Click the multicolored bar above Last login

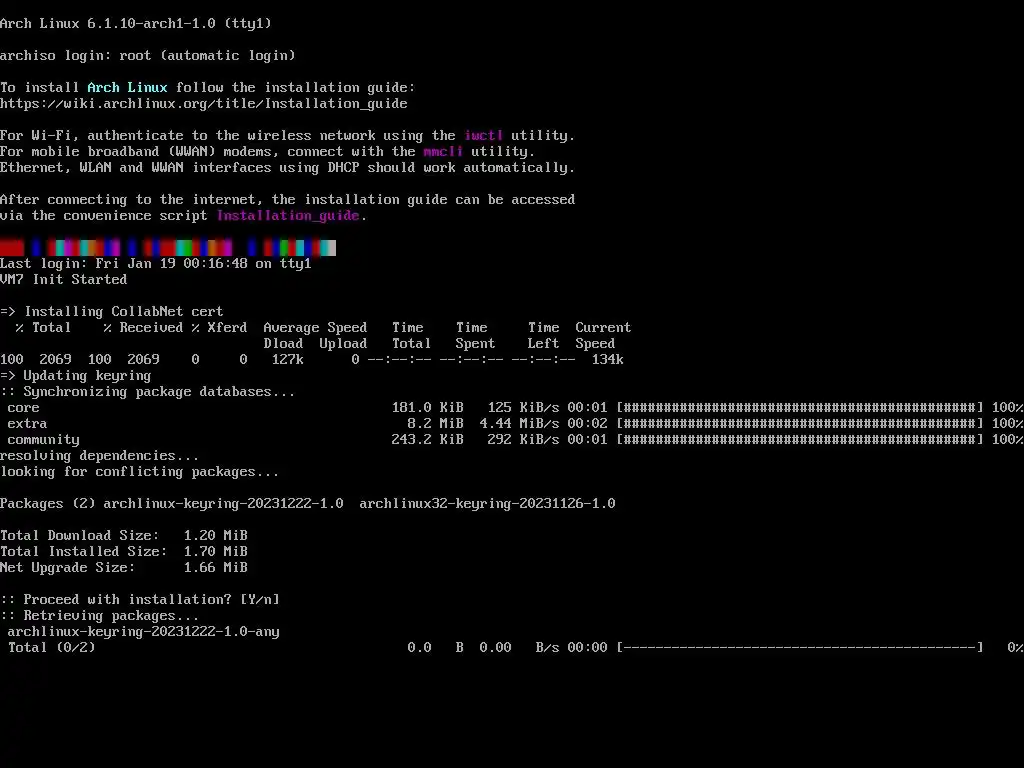tap(168, 248)
